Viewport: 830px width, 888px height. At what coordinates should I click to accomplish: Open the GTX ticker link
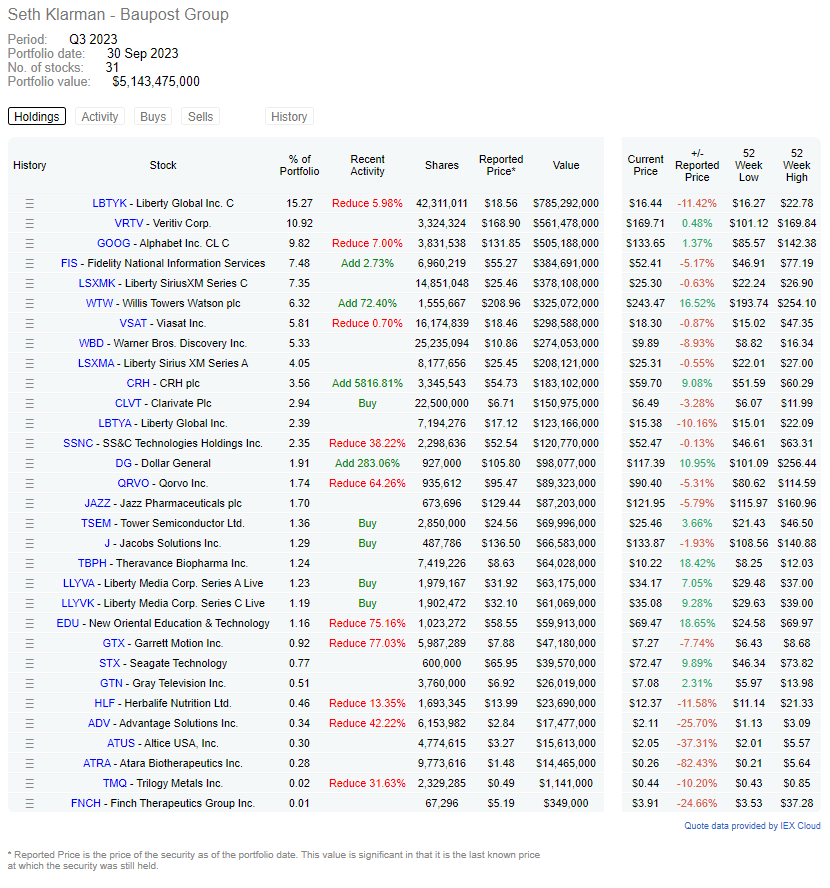click(114, 643)
